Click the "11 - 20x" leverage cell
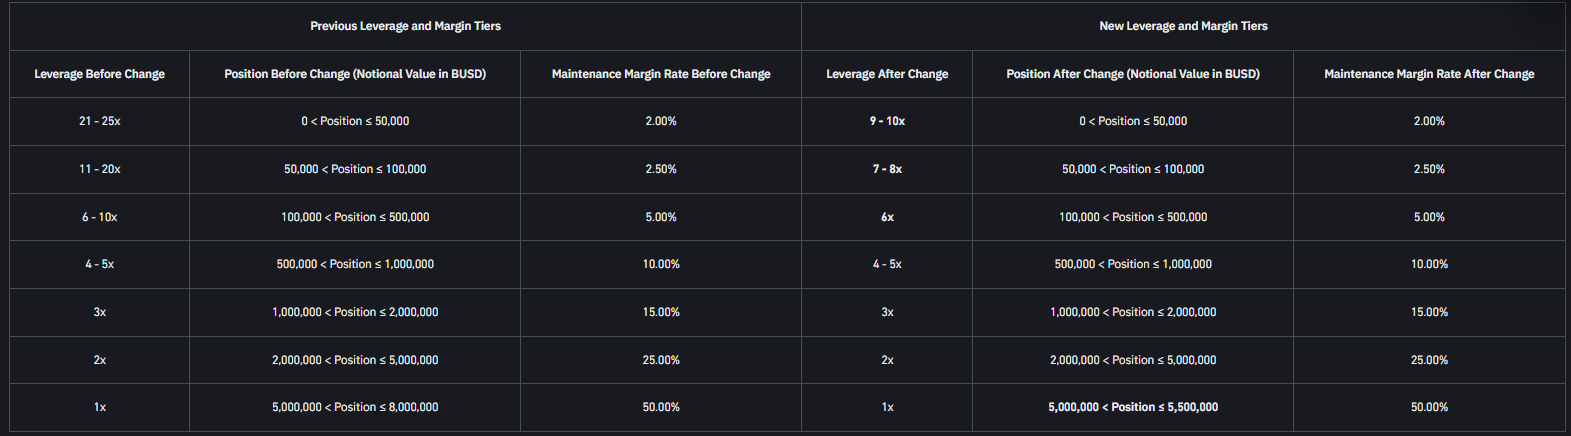The image size is (1571, 436). (100, 169)
